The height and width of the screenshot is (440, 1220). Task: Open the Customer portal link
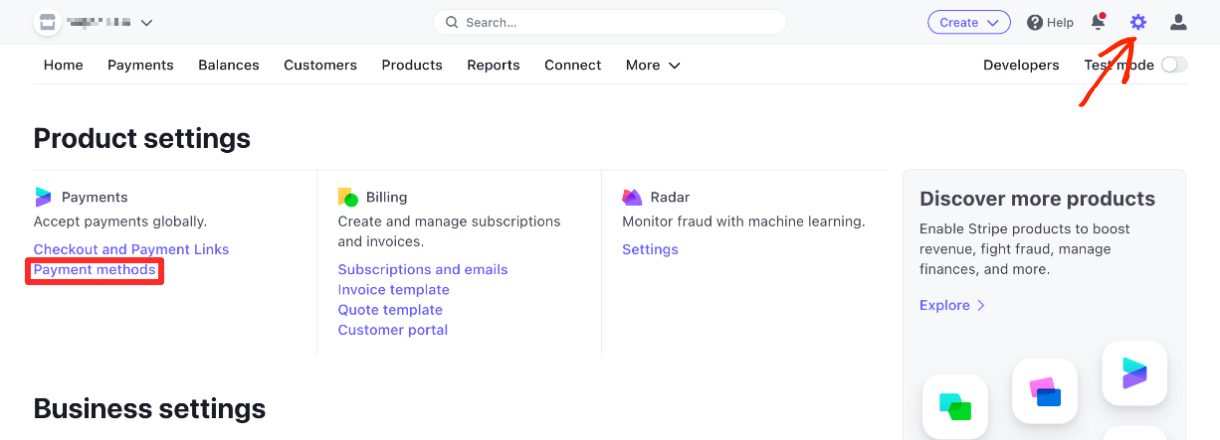(393, 330)
